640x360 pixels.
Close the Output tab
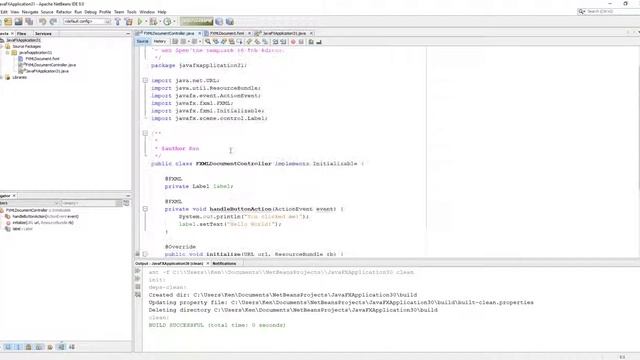pyautogui.click(x=208, y=264)
